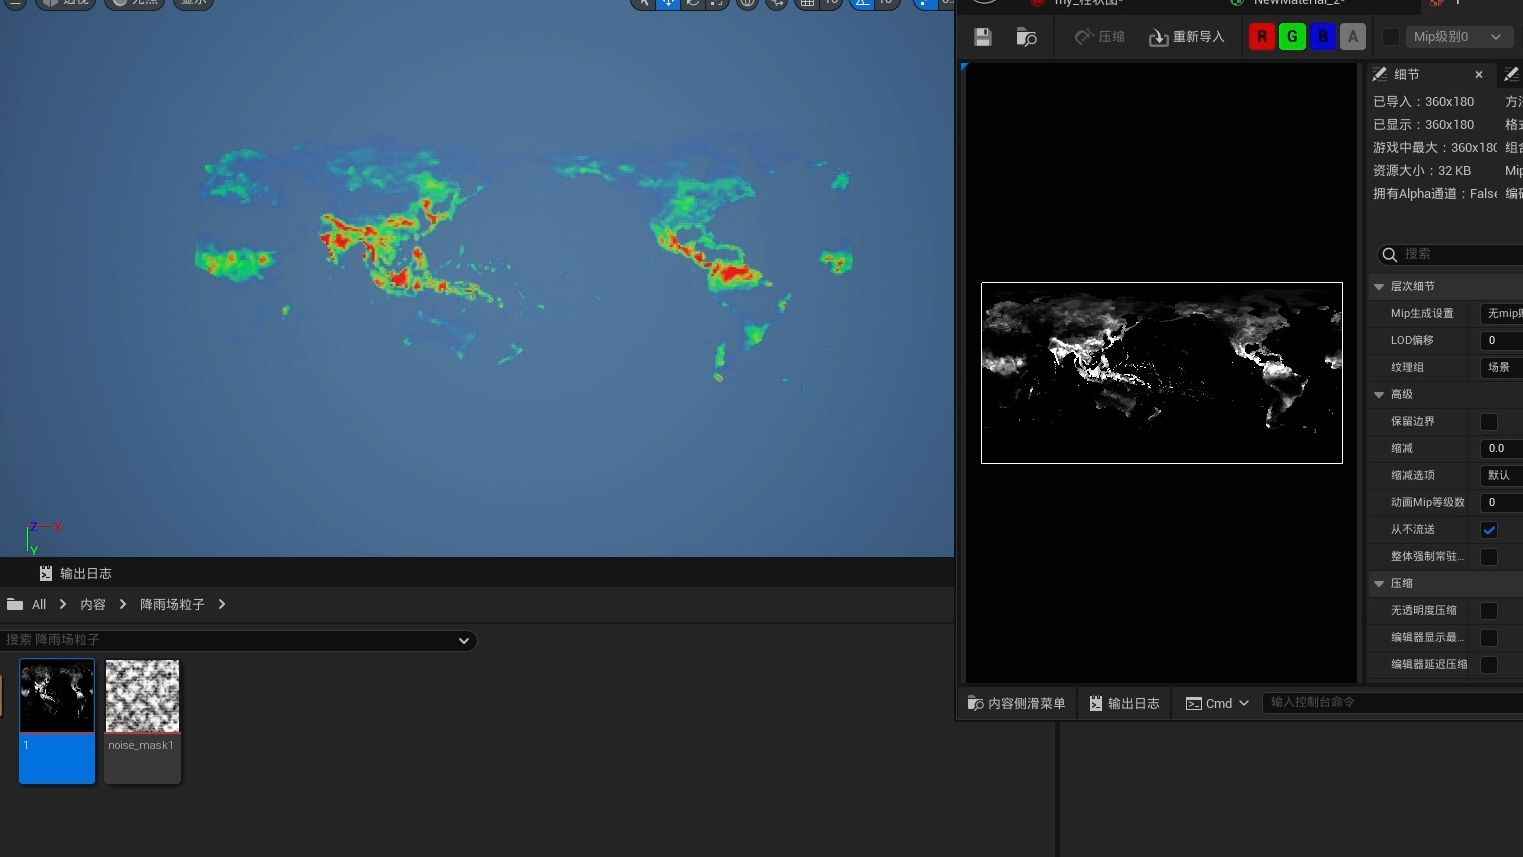Screen dimensions: 1523x857
Task: Close the 细节 details tab
Action: coord(1479,75)
